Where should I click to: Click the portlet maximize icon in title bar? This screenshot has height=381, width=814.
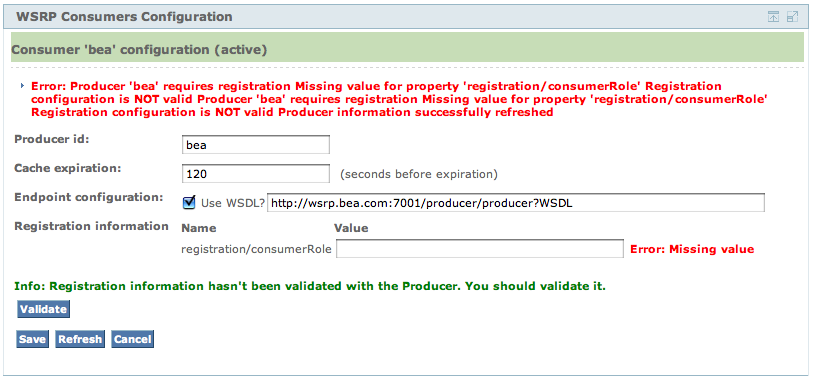click(x=792, y=17)
